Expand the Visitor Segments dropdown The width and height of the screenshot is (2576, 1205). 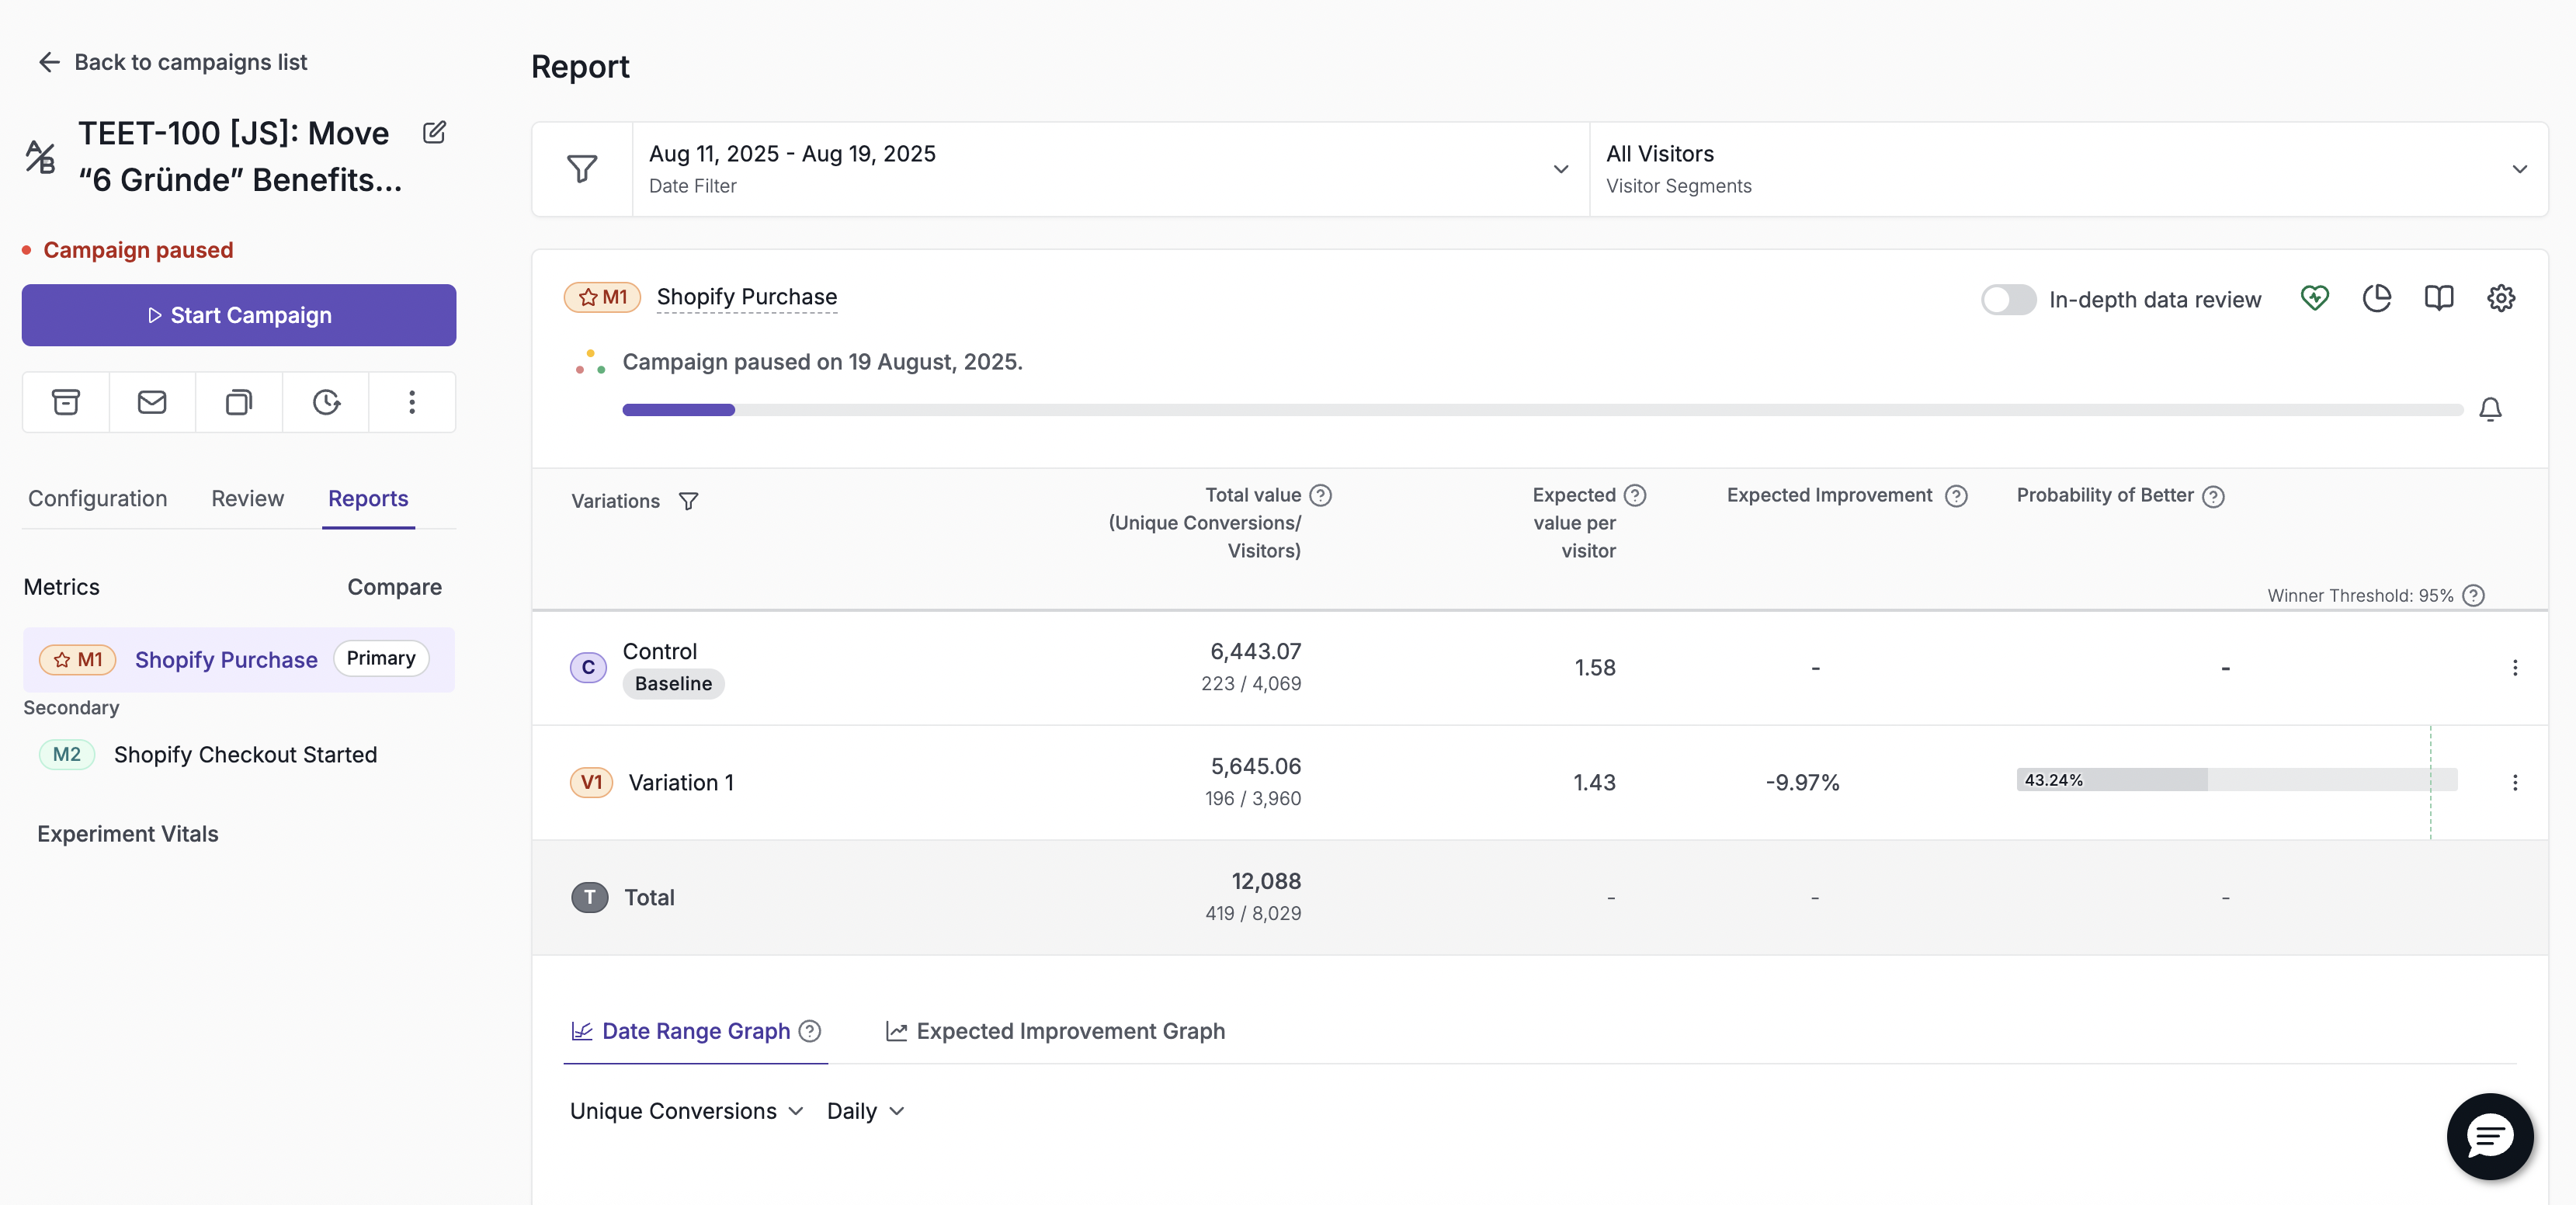pos(2068,169)
